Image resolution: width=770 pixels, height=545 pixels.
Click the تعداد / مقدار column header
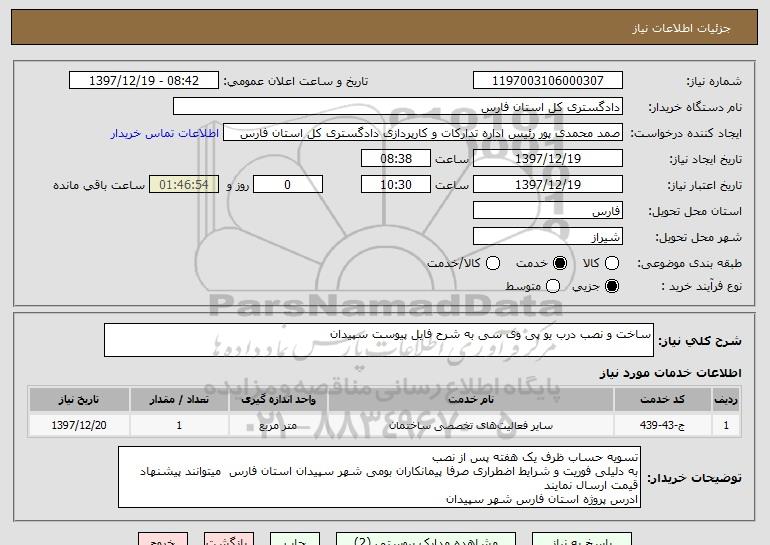point(179,399)
